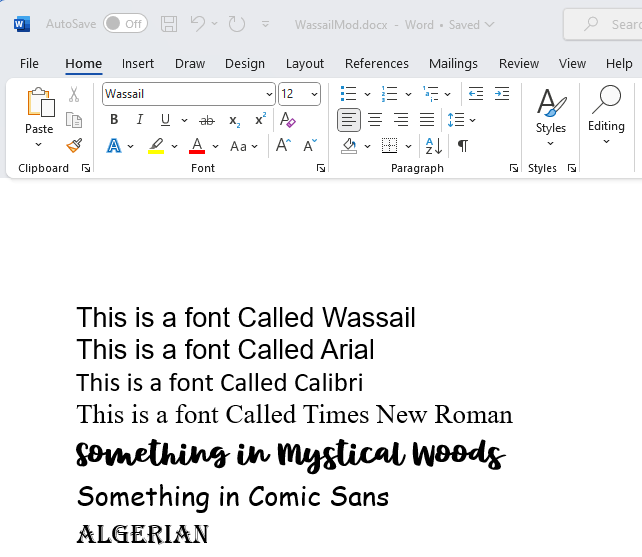
Task: Click the Format Painter brush icon
Action: coord(74,145)
